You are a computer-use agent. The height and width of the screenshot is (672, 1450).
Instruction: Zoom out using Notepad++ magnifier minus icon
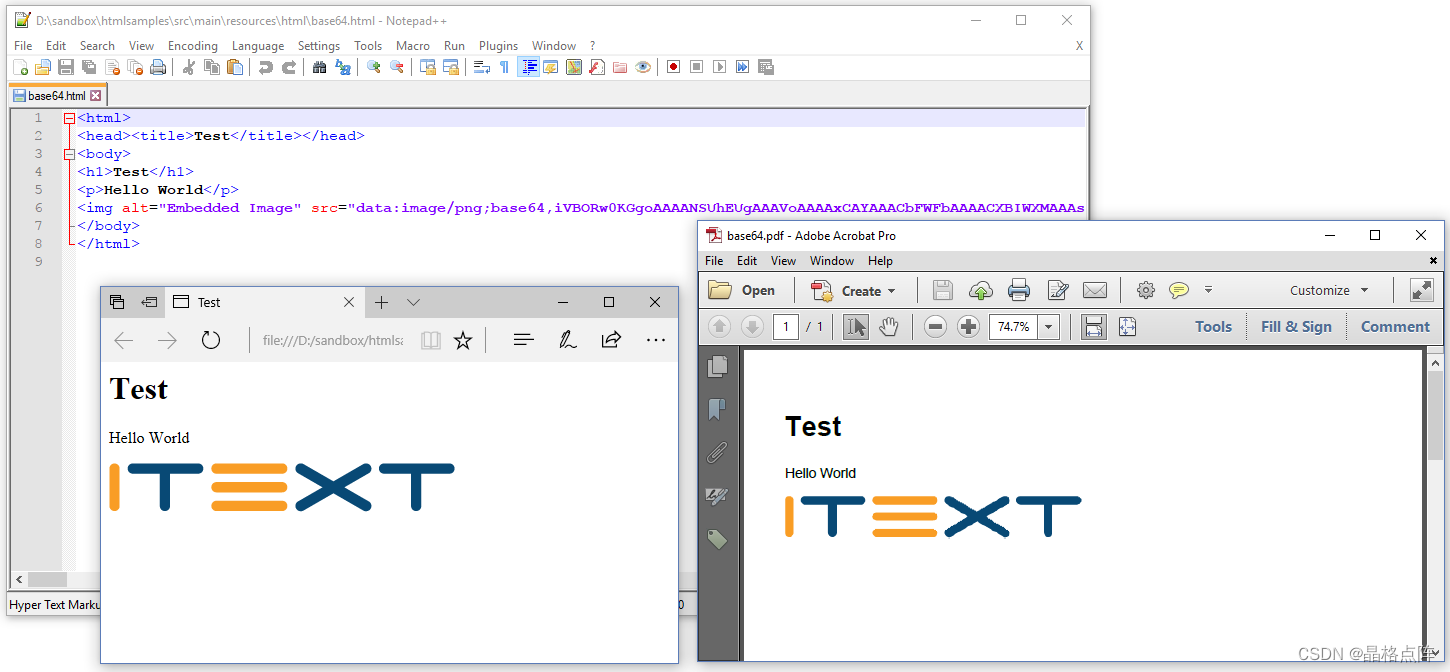(397, 67)
